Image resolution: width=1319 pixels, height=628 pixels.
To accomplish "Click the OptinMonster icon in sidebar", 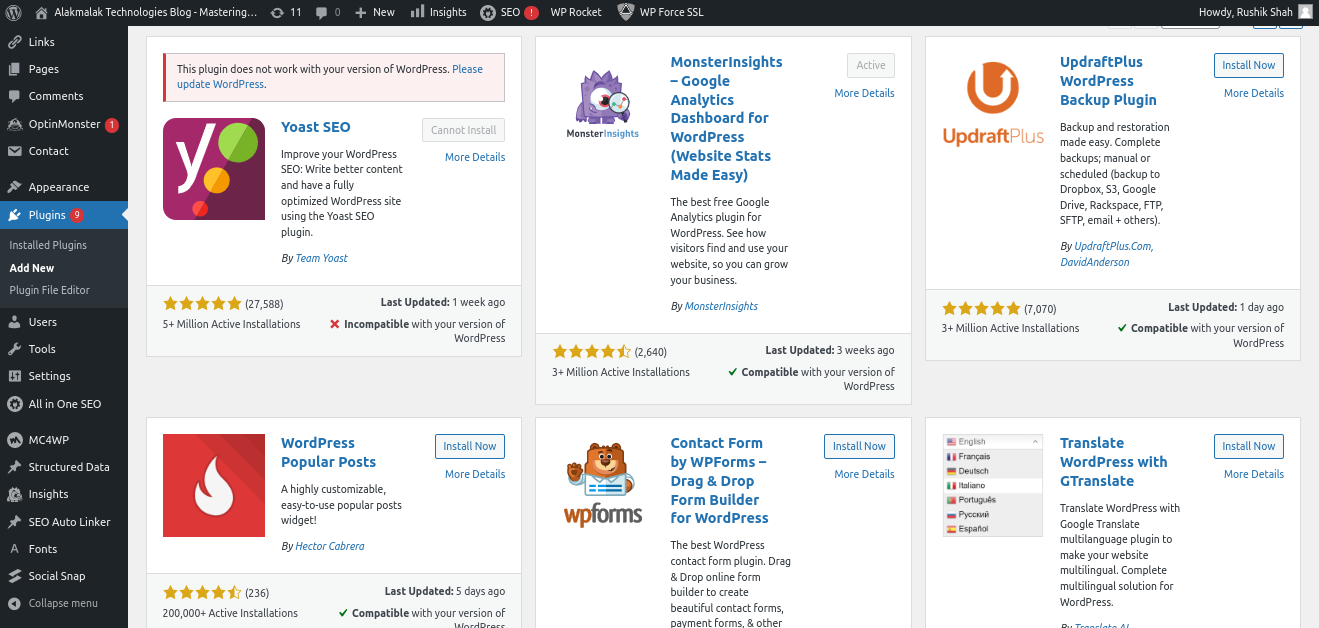I will 14,124.
